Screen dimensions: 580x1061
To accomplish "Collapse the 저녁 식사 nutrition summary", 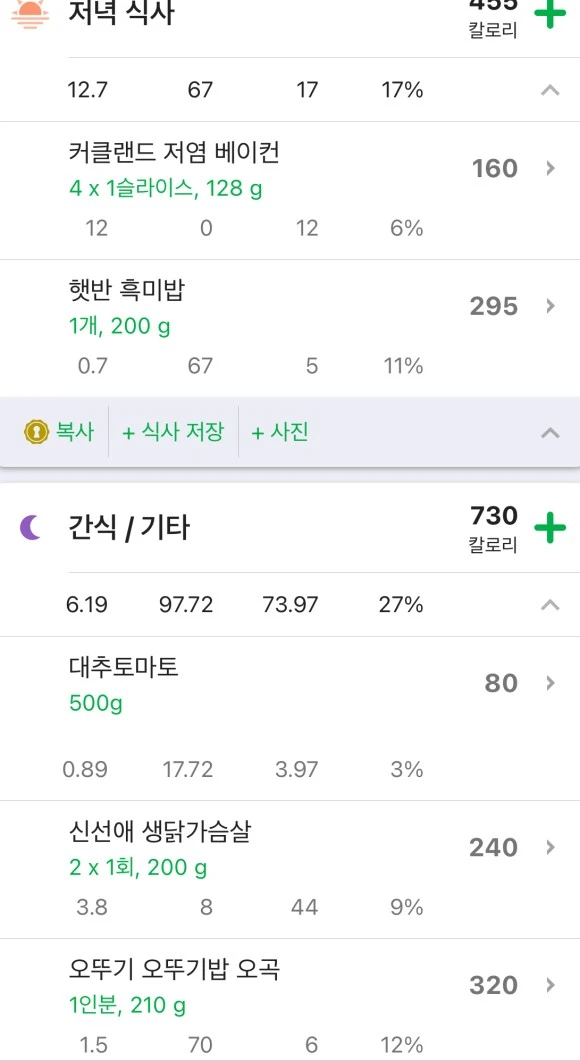I will [x=549, y=89].
